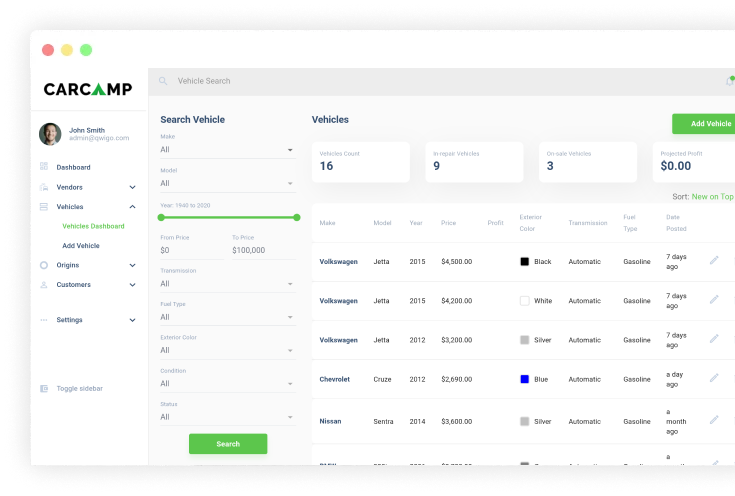Edit the Nissan Sentra row
This screenshot has height=496, width=735.
(714, 420)
